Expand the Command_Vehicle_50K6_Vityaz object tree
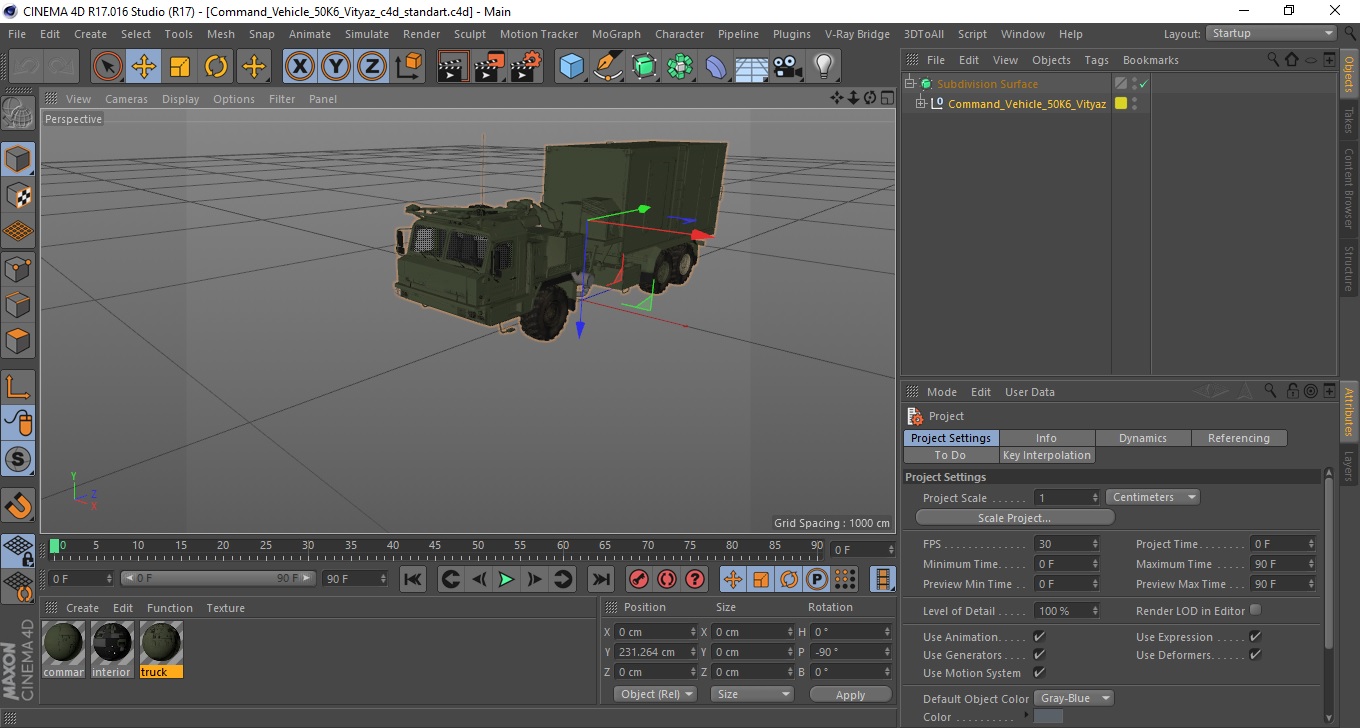This screenshot has height=728, width=1360. 921,103
